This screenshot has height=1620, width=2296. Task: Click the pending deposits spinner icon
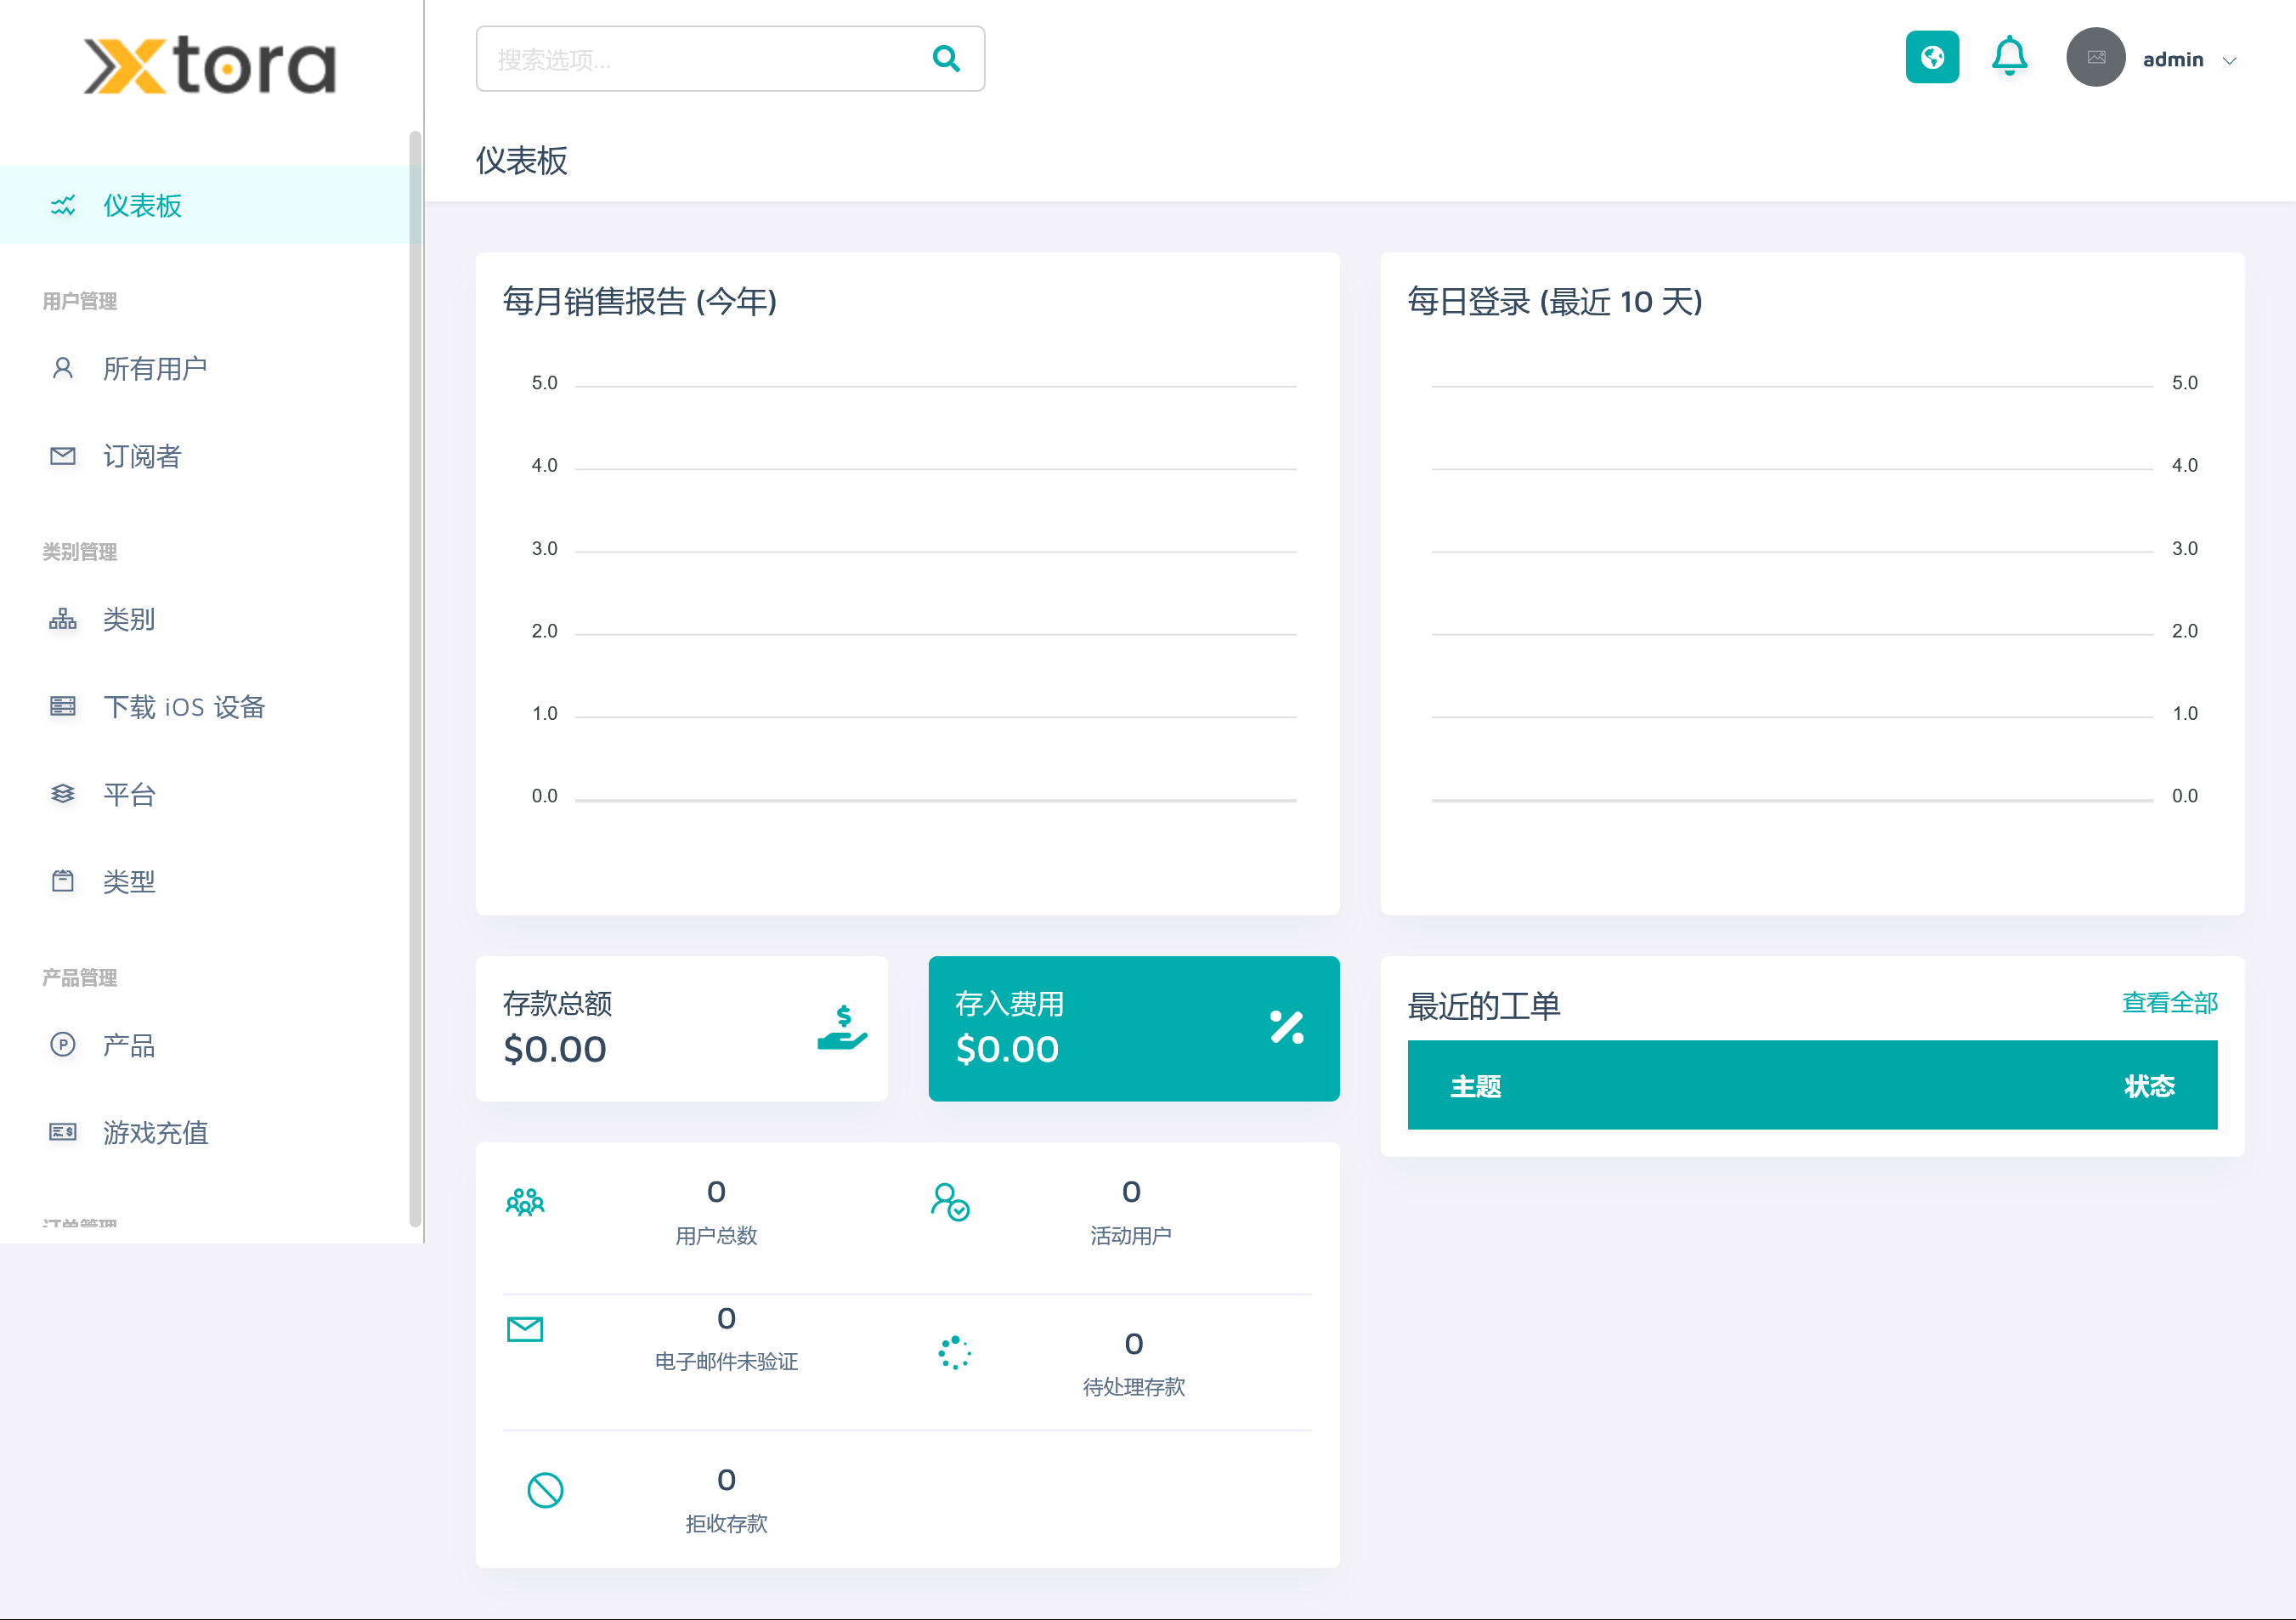tap(954, 1353)
